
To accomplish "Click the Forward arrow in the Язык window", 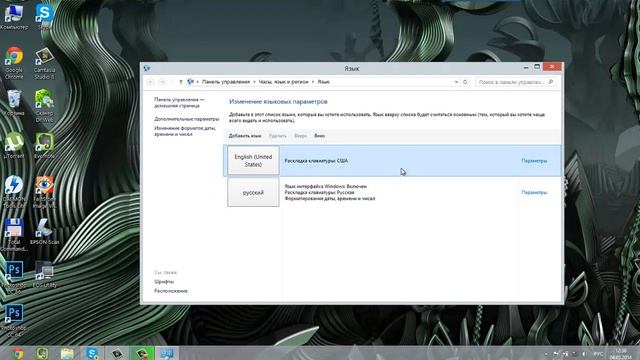I will coord(162,82).
